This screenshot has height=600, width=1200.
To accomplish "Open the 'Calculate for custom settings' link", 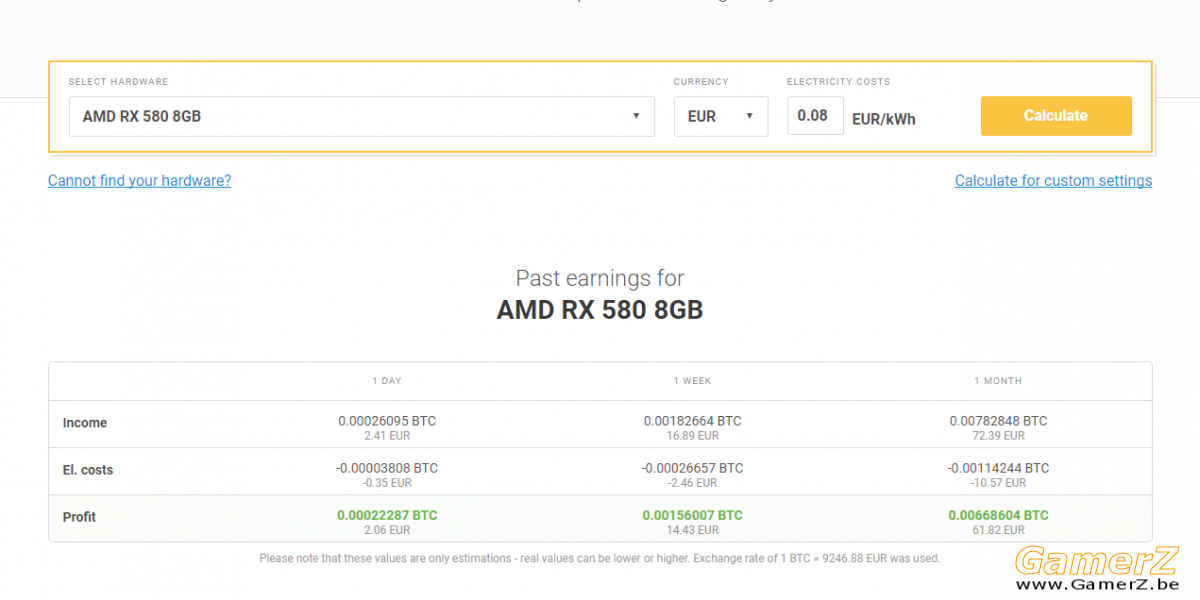I will click(1053, 181).
